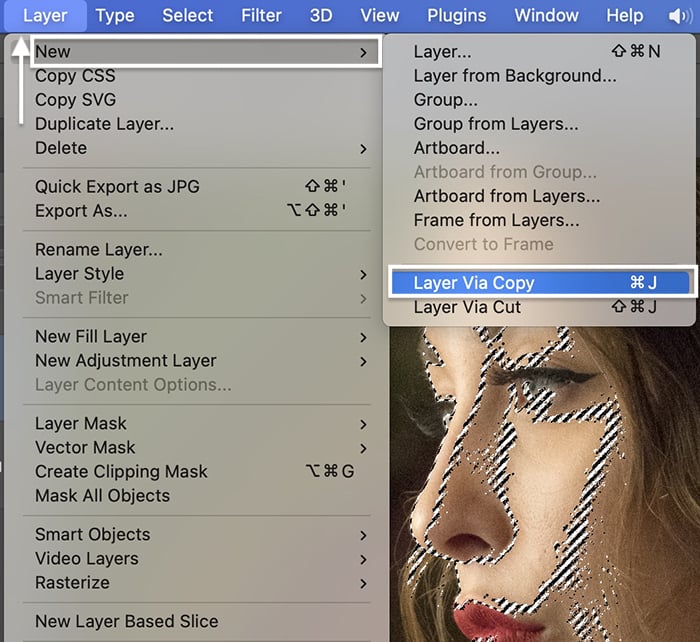Choose New Layer Based Slice
This screenshot has height=642, width=700.
[x=196, y=621]
